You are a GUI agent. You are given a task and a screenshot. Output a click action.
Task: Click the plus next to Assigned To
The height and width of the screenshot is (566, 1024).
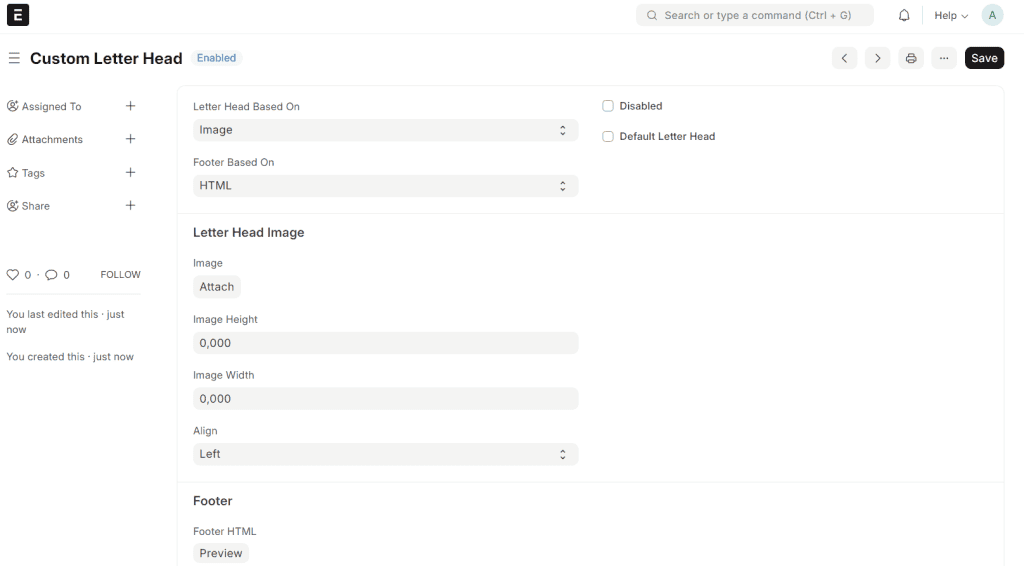coord(130,106)
